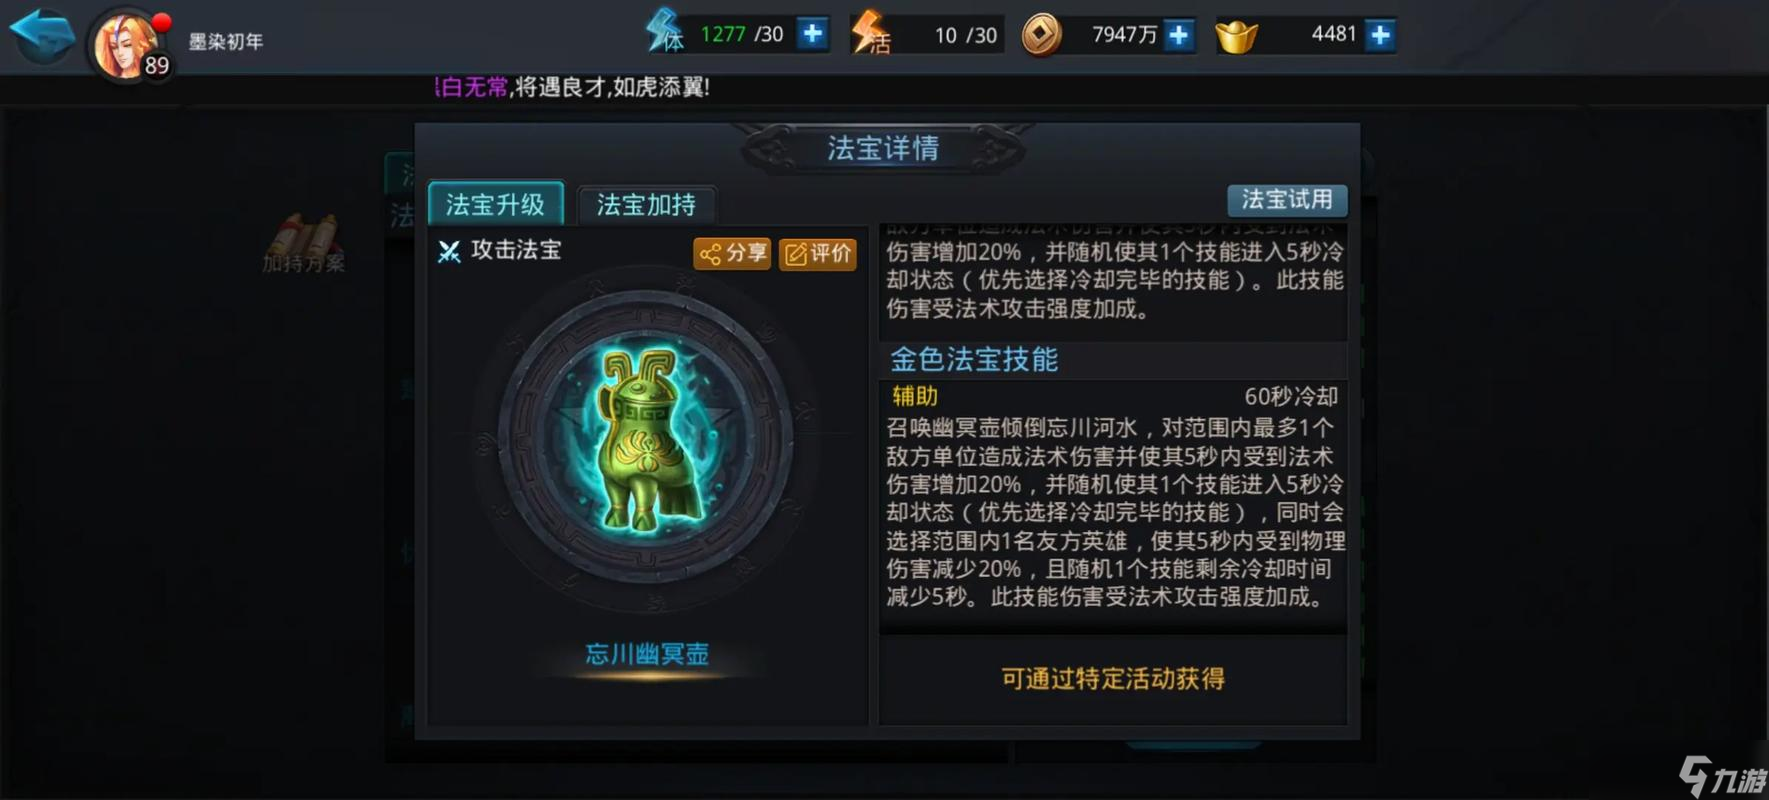The width and height of the screenshot is (1769, 800).
Task: Switch to the 法宝加持 tab
Action: [x=647, y=205]
